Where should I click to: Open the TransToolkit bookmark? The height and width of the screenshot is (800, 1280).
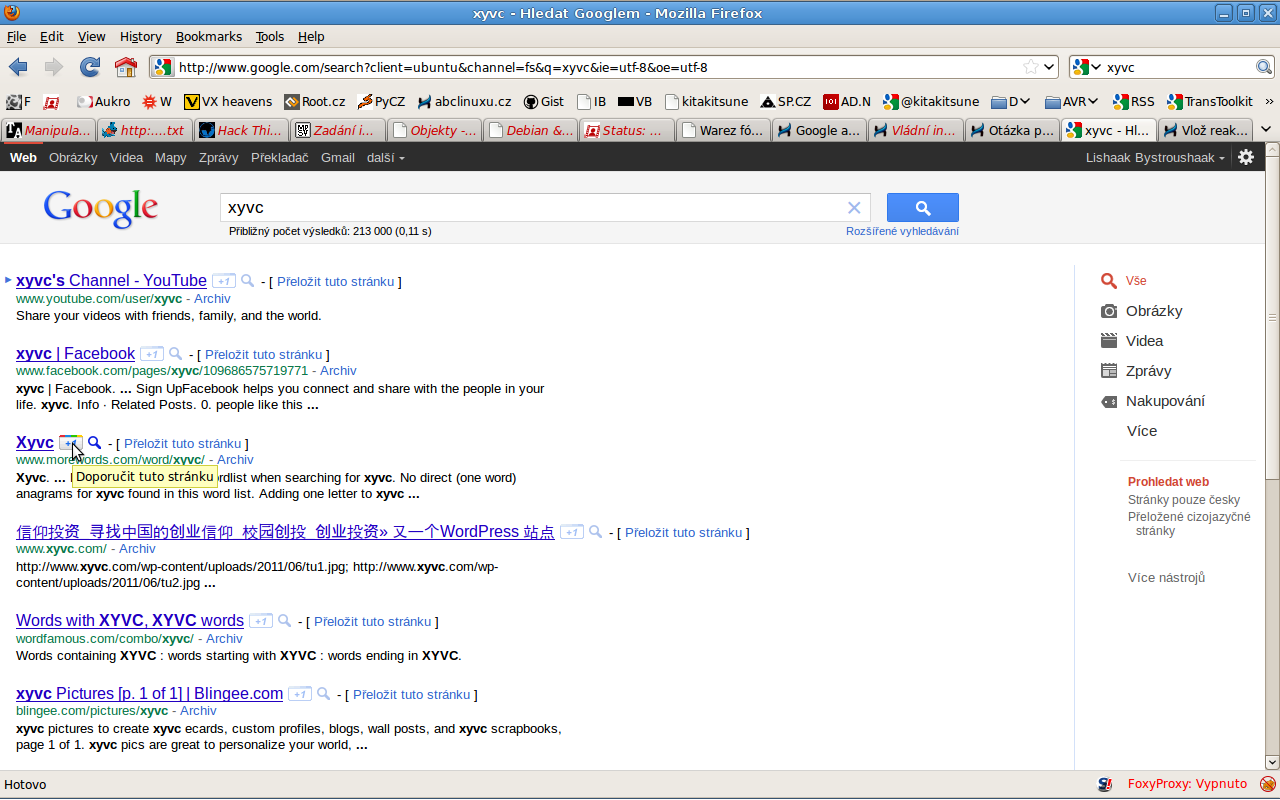coord(1209,101)
